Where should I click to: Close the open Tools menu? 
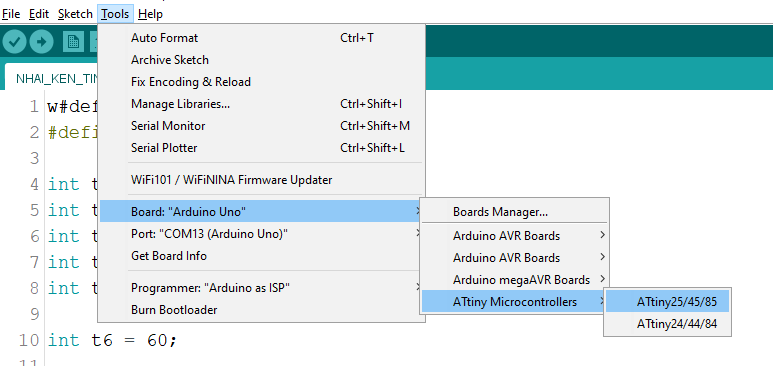[x=115, y=14]
